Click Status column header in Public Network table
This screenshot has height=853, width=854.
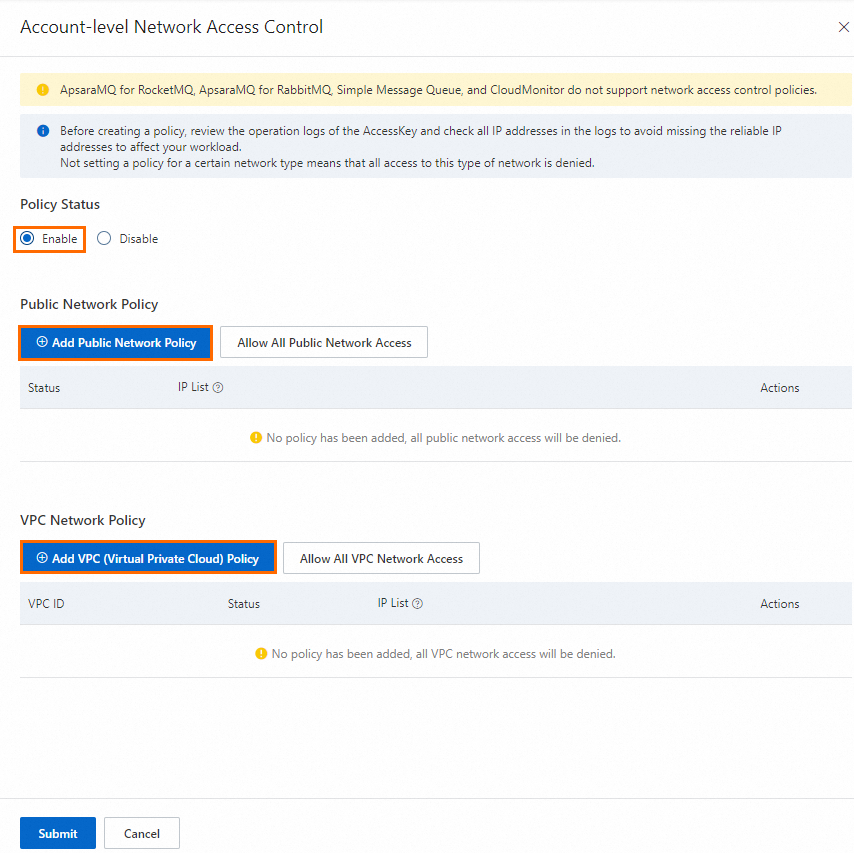44,388
